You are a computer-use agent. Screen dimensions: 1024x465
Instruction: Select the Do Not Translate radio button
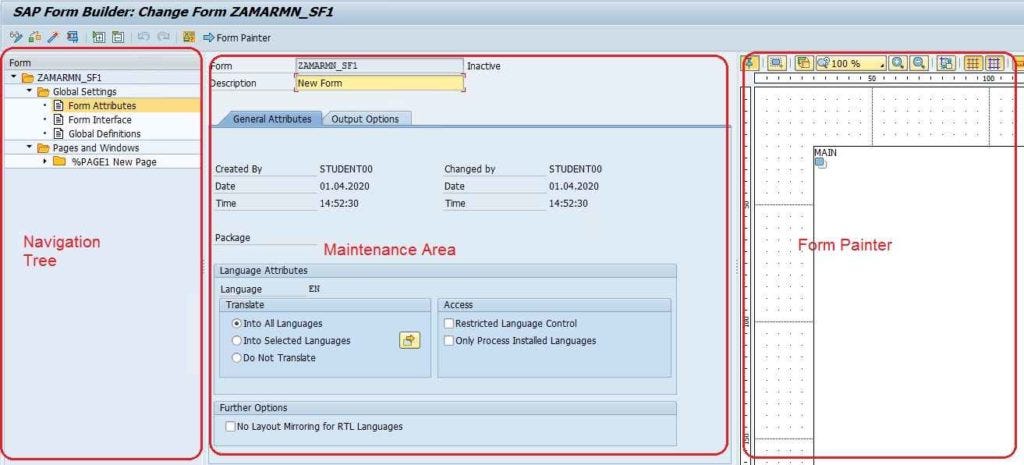click(x=237, y=358)
